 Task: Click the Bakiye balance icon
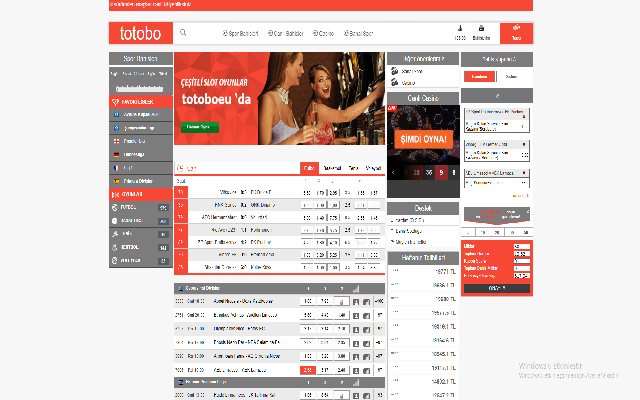click(x=481, y=30)
